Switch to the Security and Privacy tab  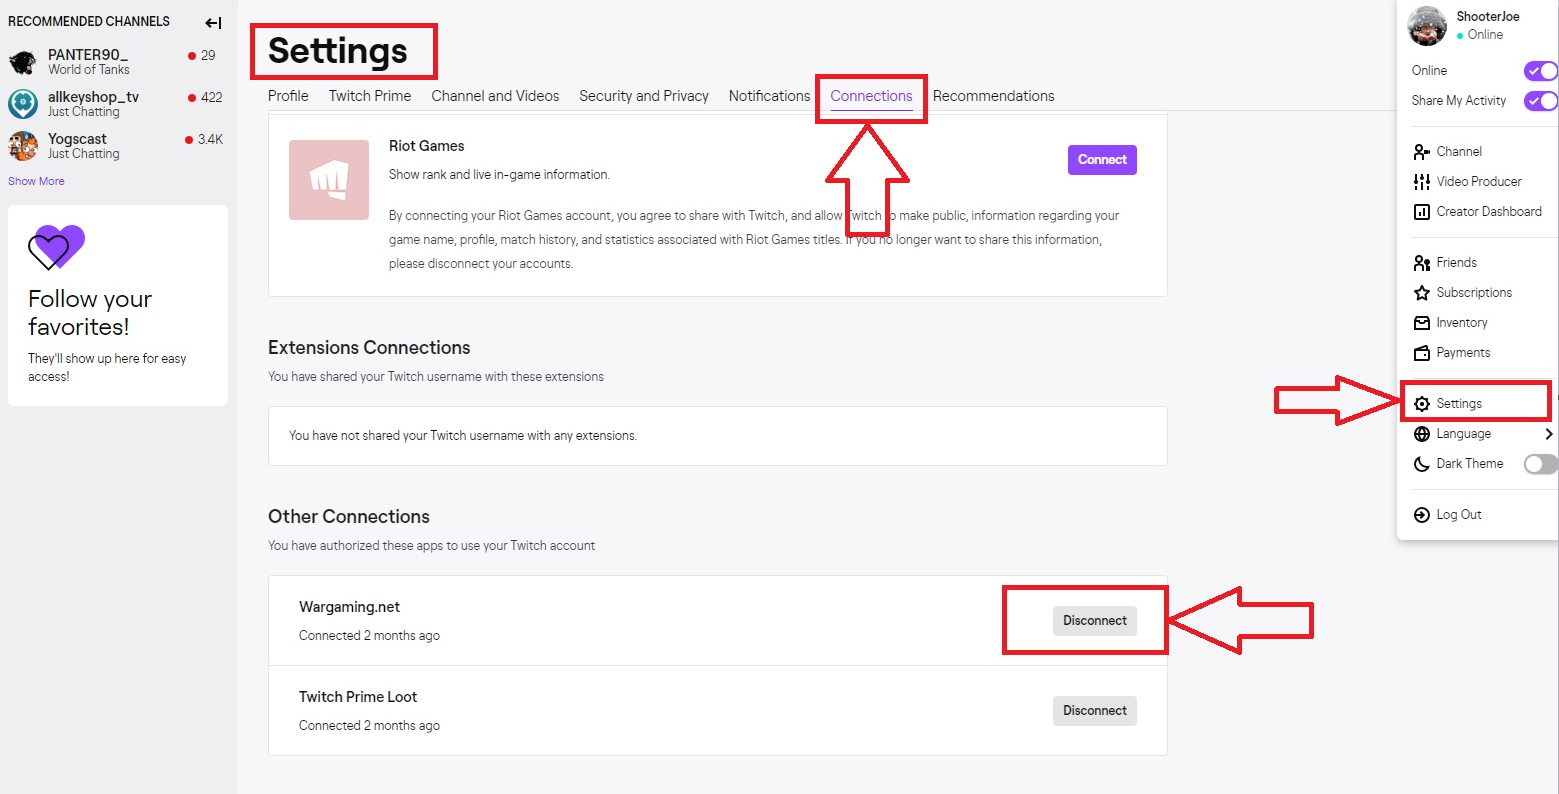click(644, 96)
